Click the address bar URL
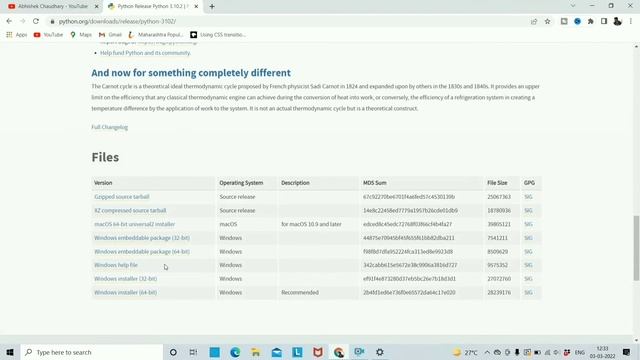This screenshot has width=640, height=360. 117,21
